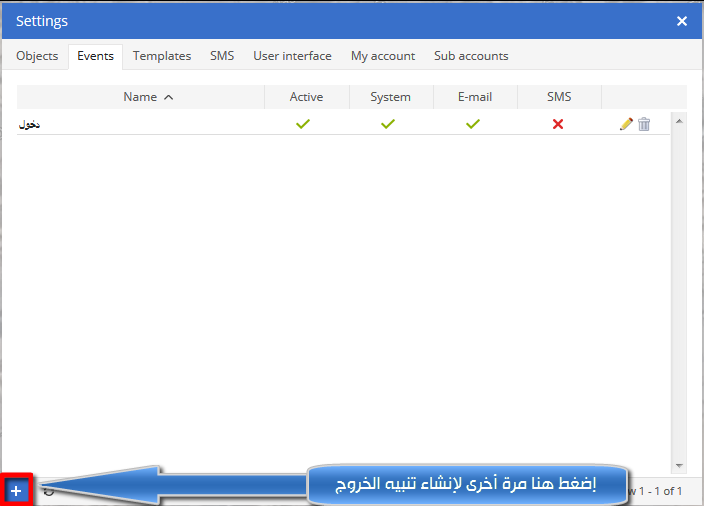Sort events by the Name column header
This screenshot has height=506, width=704.
(x=141, y=97)
